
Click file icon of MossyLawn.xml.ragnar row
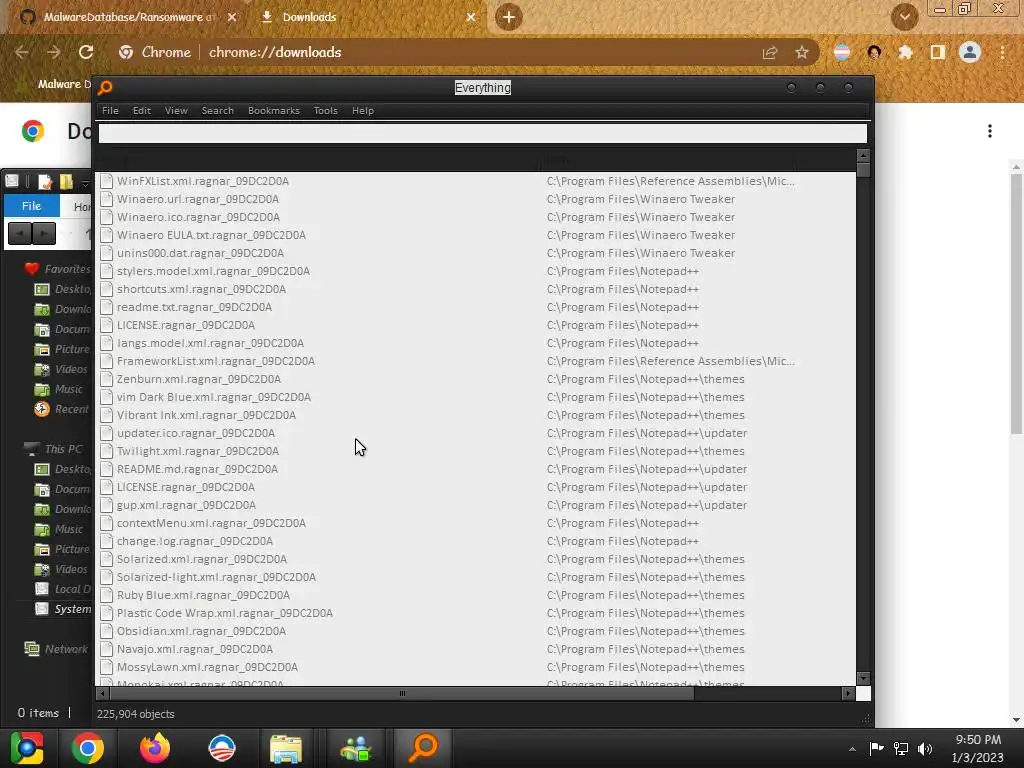point(106,667)
